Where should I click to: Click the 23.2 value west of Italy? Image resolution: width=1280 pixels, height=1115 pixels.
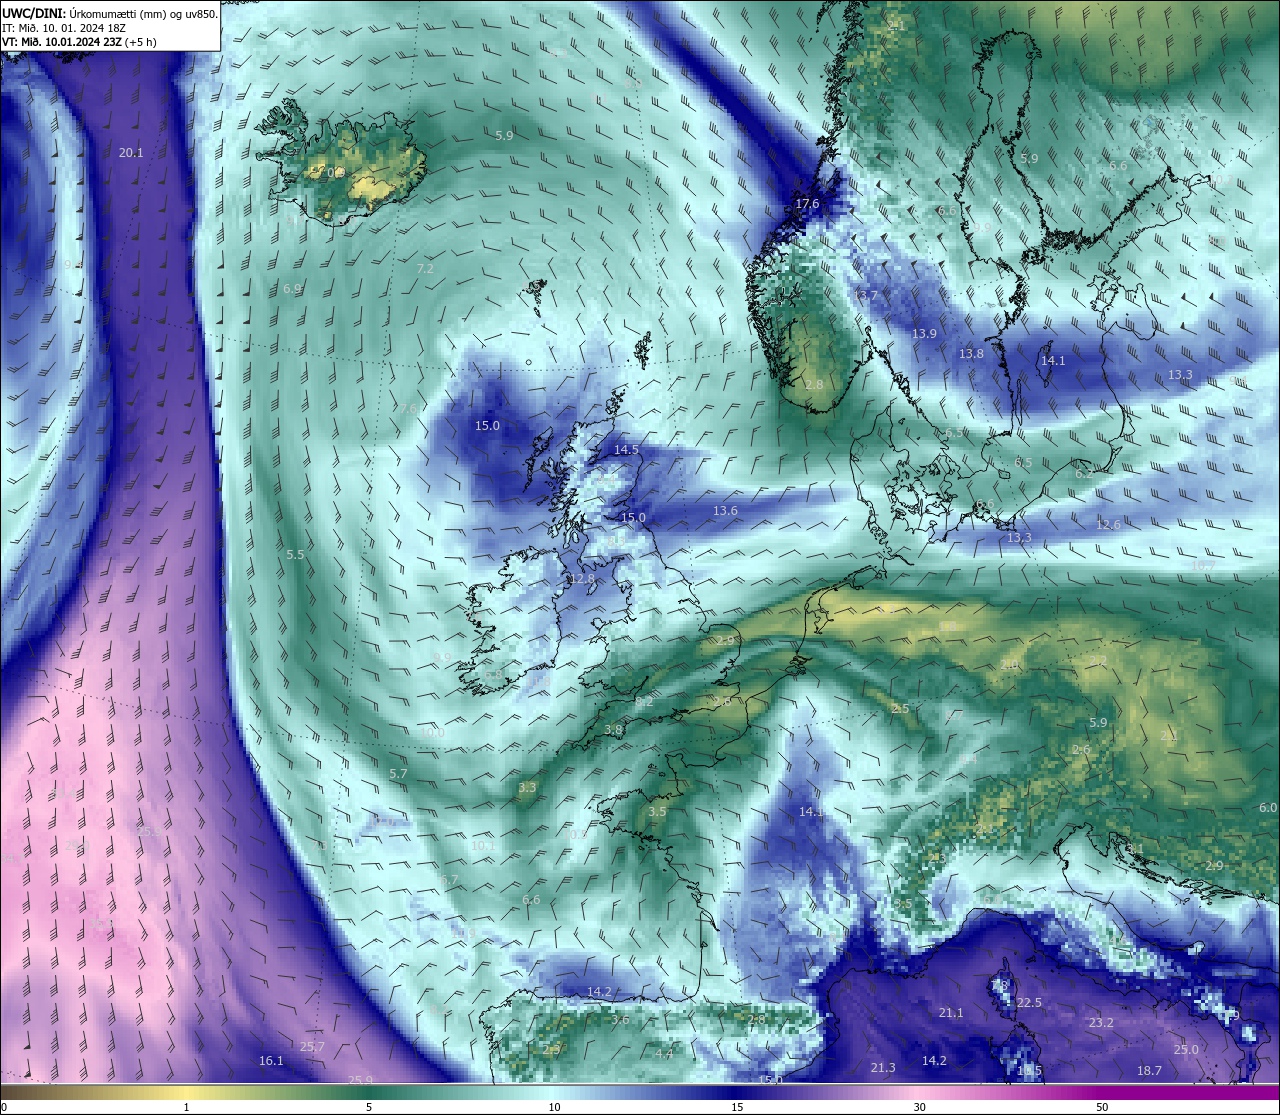pyautogui.click(x=1101, y=1023)
